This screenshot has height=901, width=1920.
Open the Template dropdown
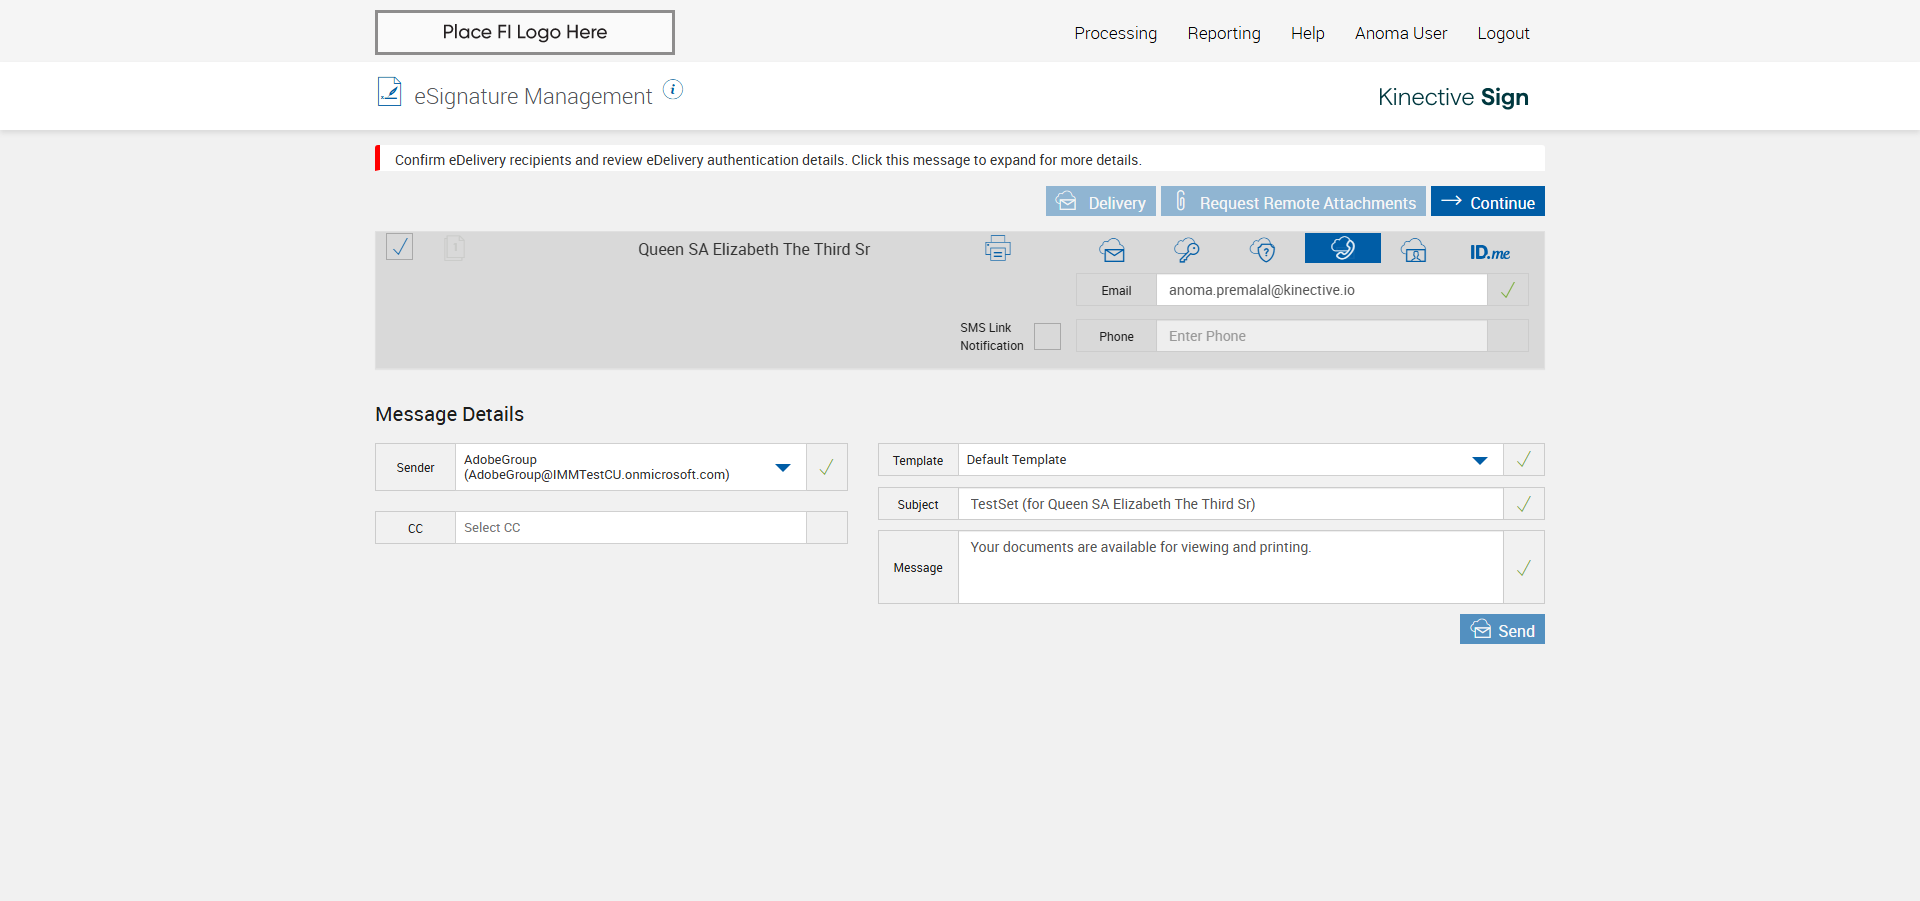1479,460
